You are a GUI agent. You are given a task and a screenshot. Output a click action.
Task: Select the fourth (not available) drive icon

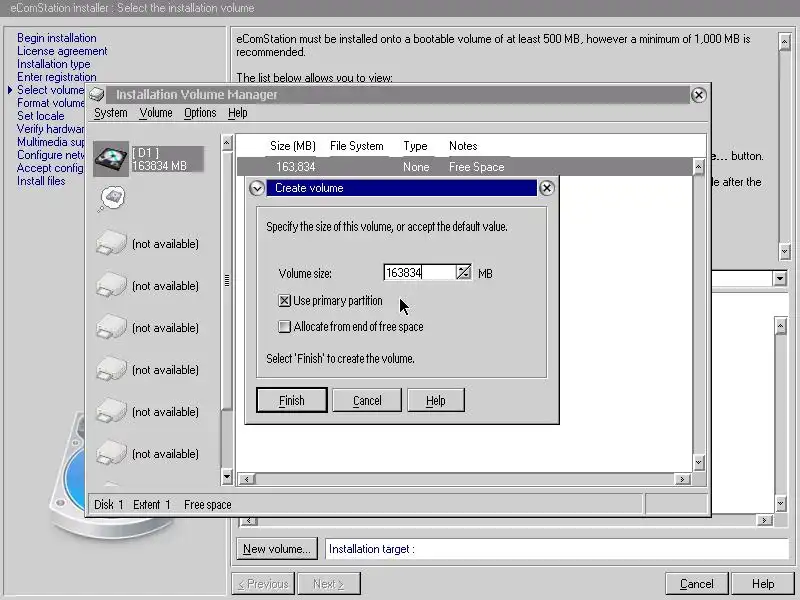tap(111, 369)
